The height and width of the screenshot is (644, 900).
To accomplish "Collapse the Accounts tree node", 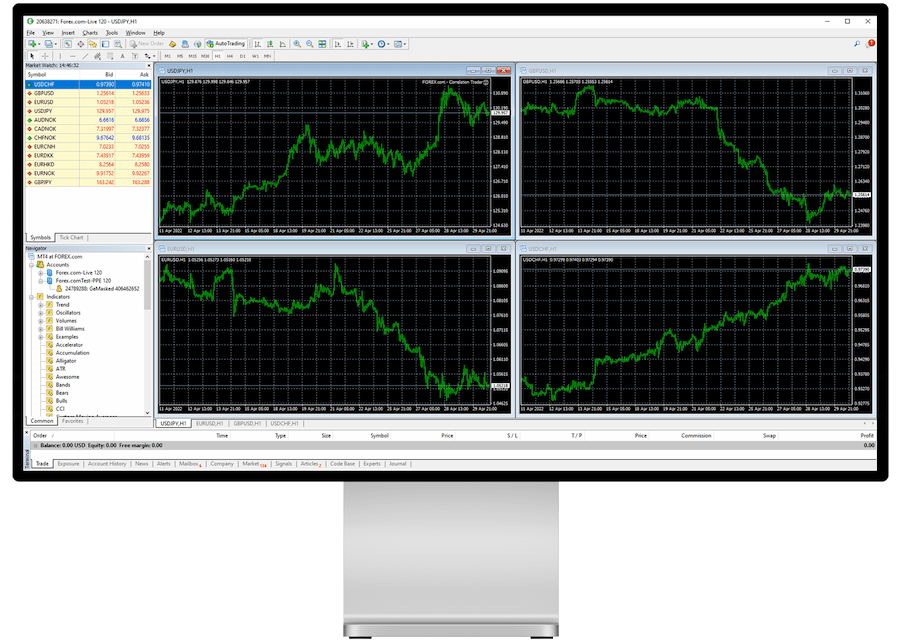I will [x=32, y=265].
